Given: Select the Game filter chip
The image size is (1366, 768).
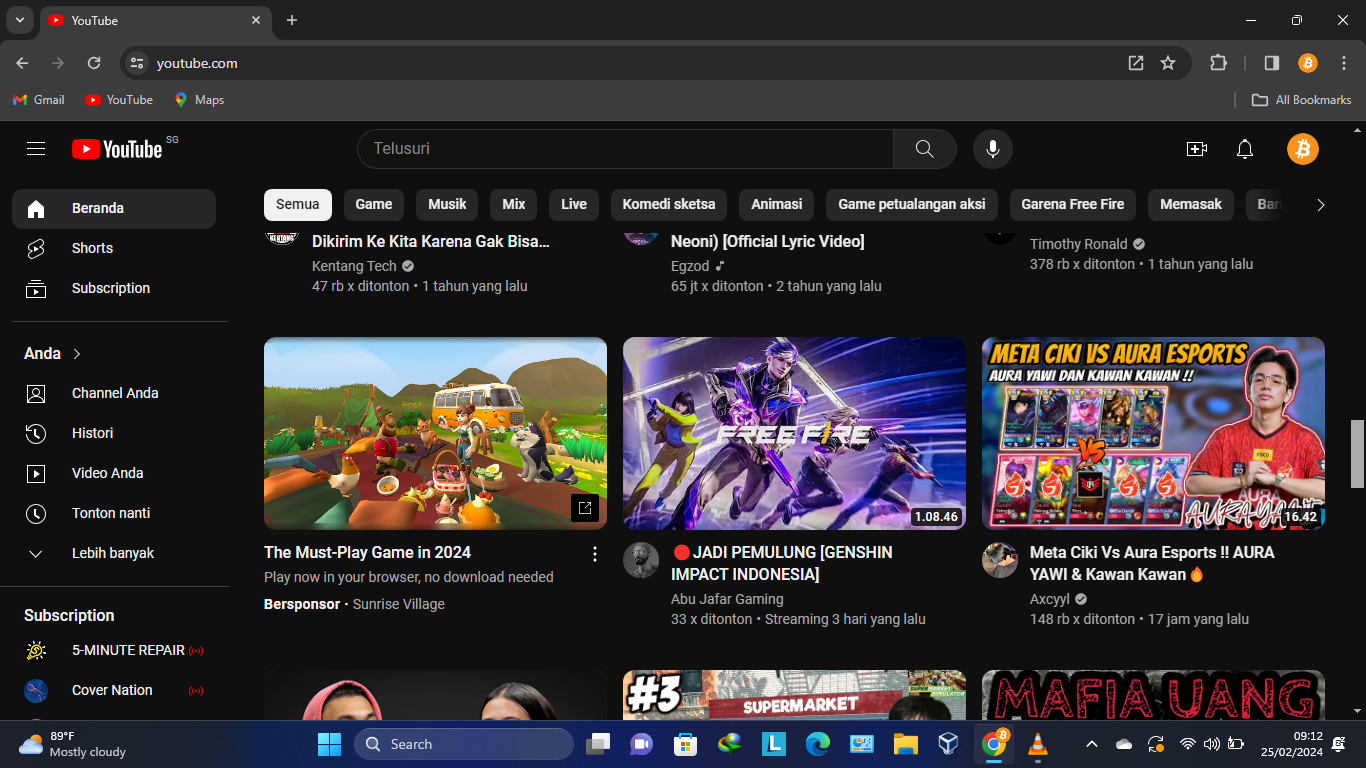Looking at the screenshot, I should pos(374,204).
